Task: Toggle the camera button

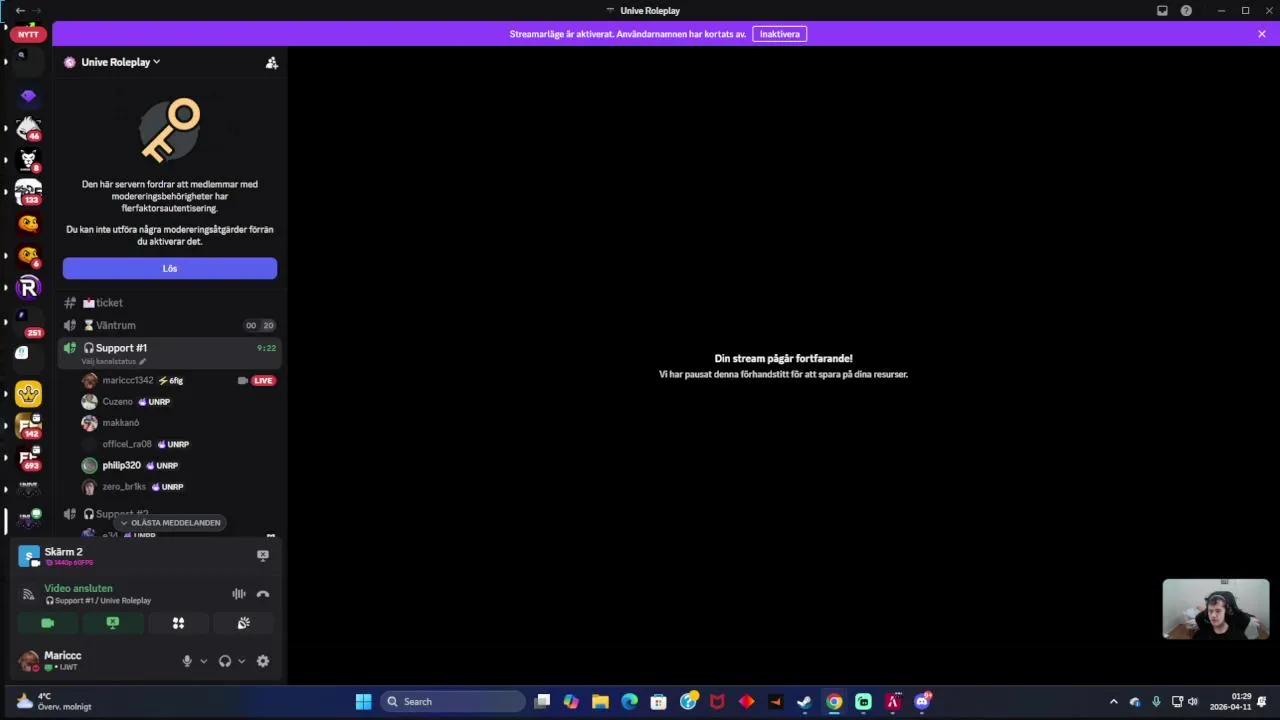Action: click(x=47, y=623)
